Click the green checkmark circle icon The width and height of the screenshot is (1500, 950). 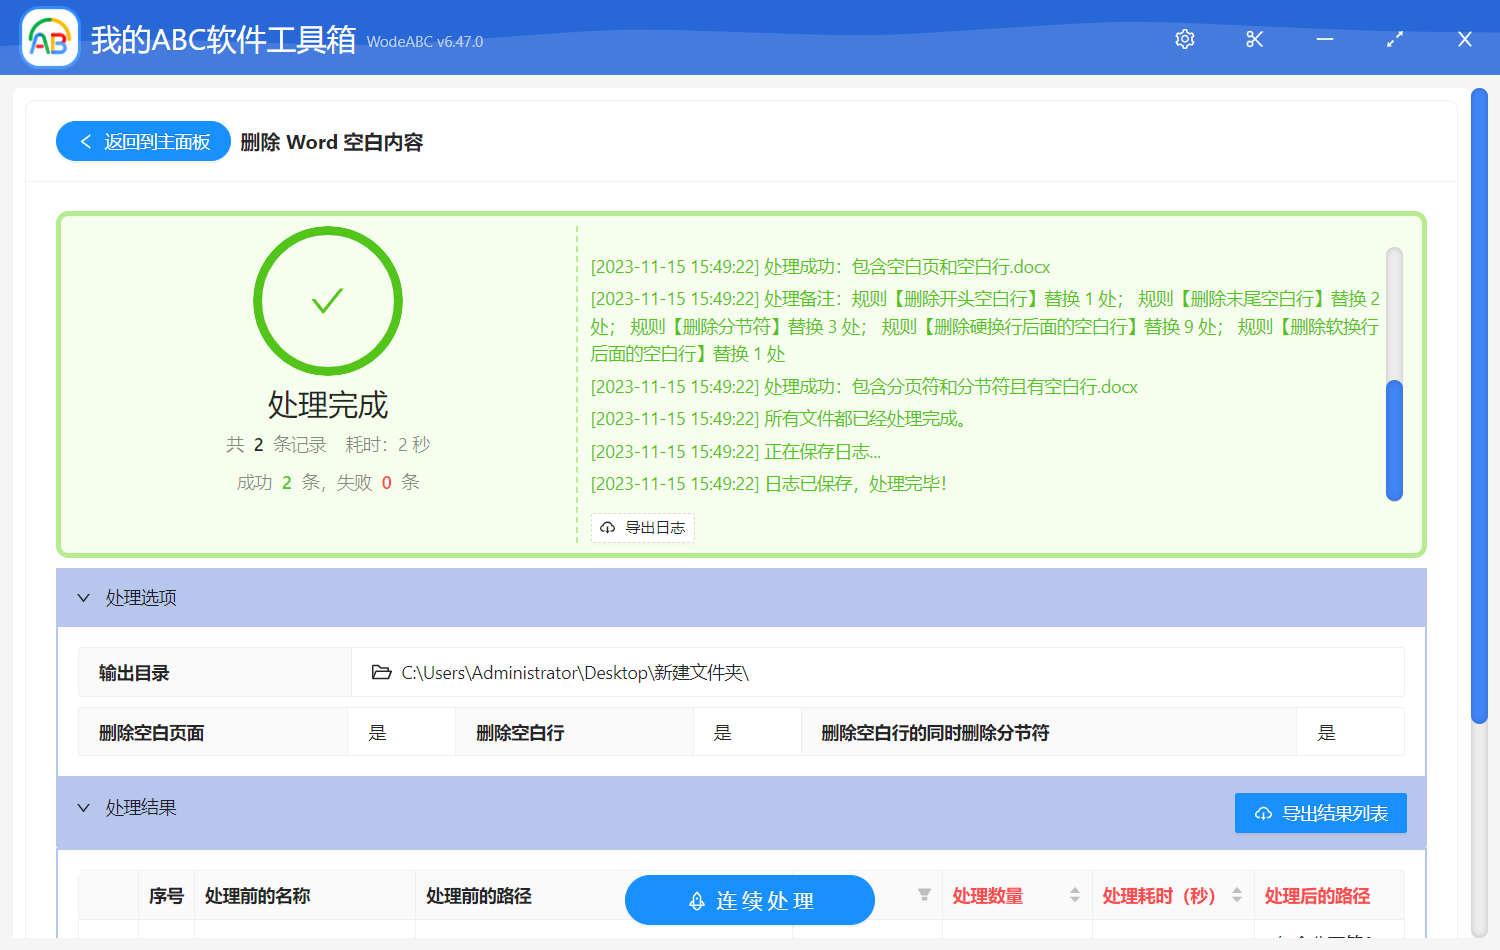[328, 301]
